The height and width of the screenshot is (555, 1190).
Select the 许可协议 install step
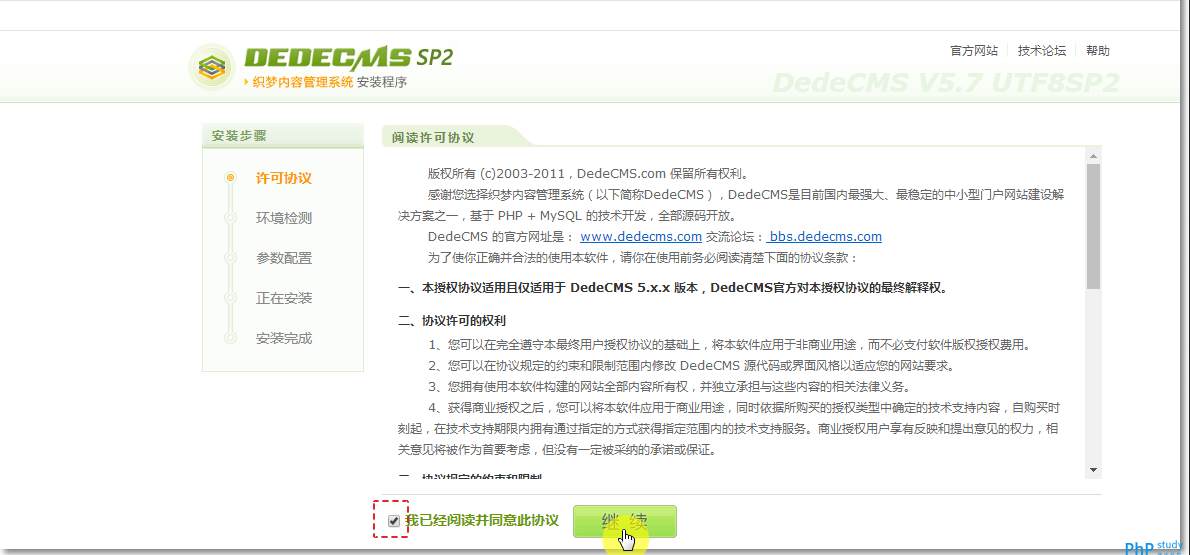284,178
